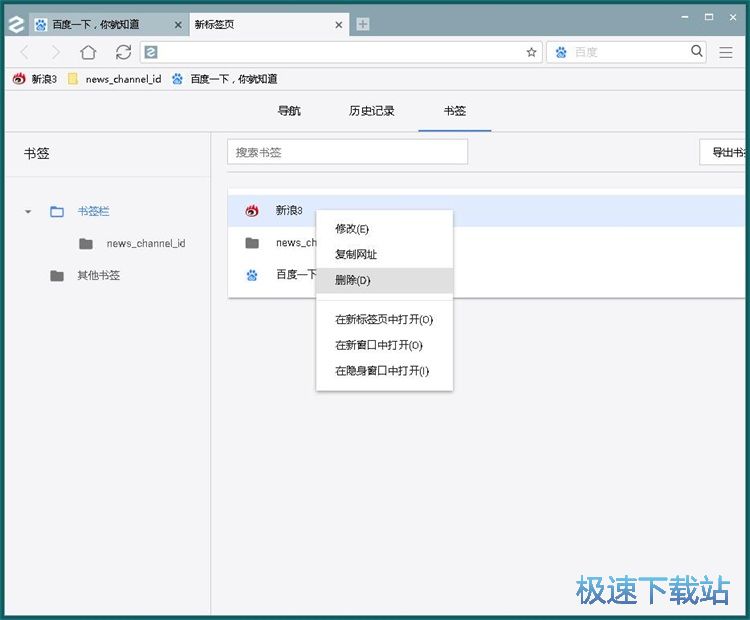Click the bookmark star in address bar
The width and height of the screenshot is (750, 620).
[531, 52]
